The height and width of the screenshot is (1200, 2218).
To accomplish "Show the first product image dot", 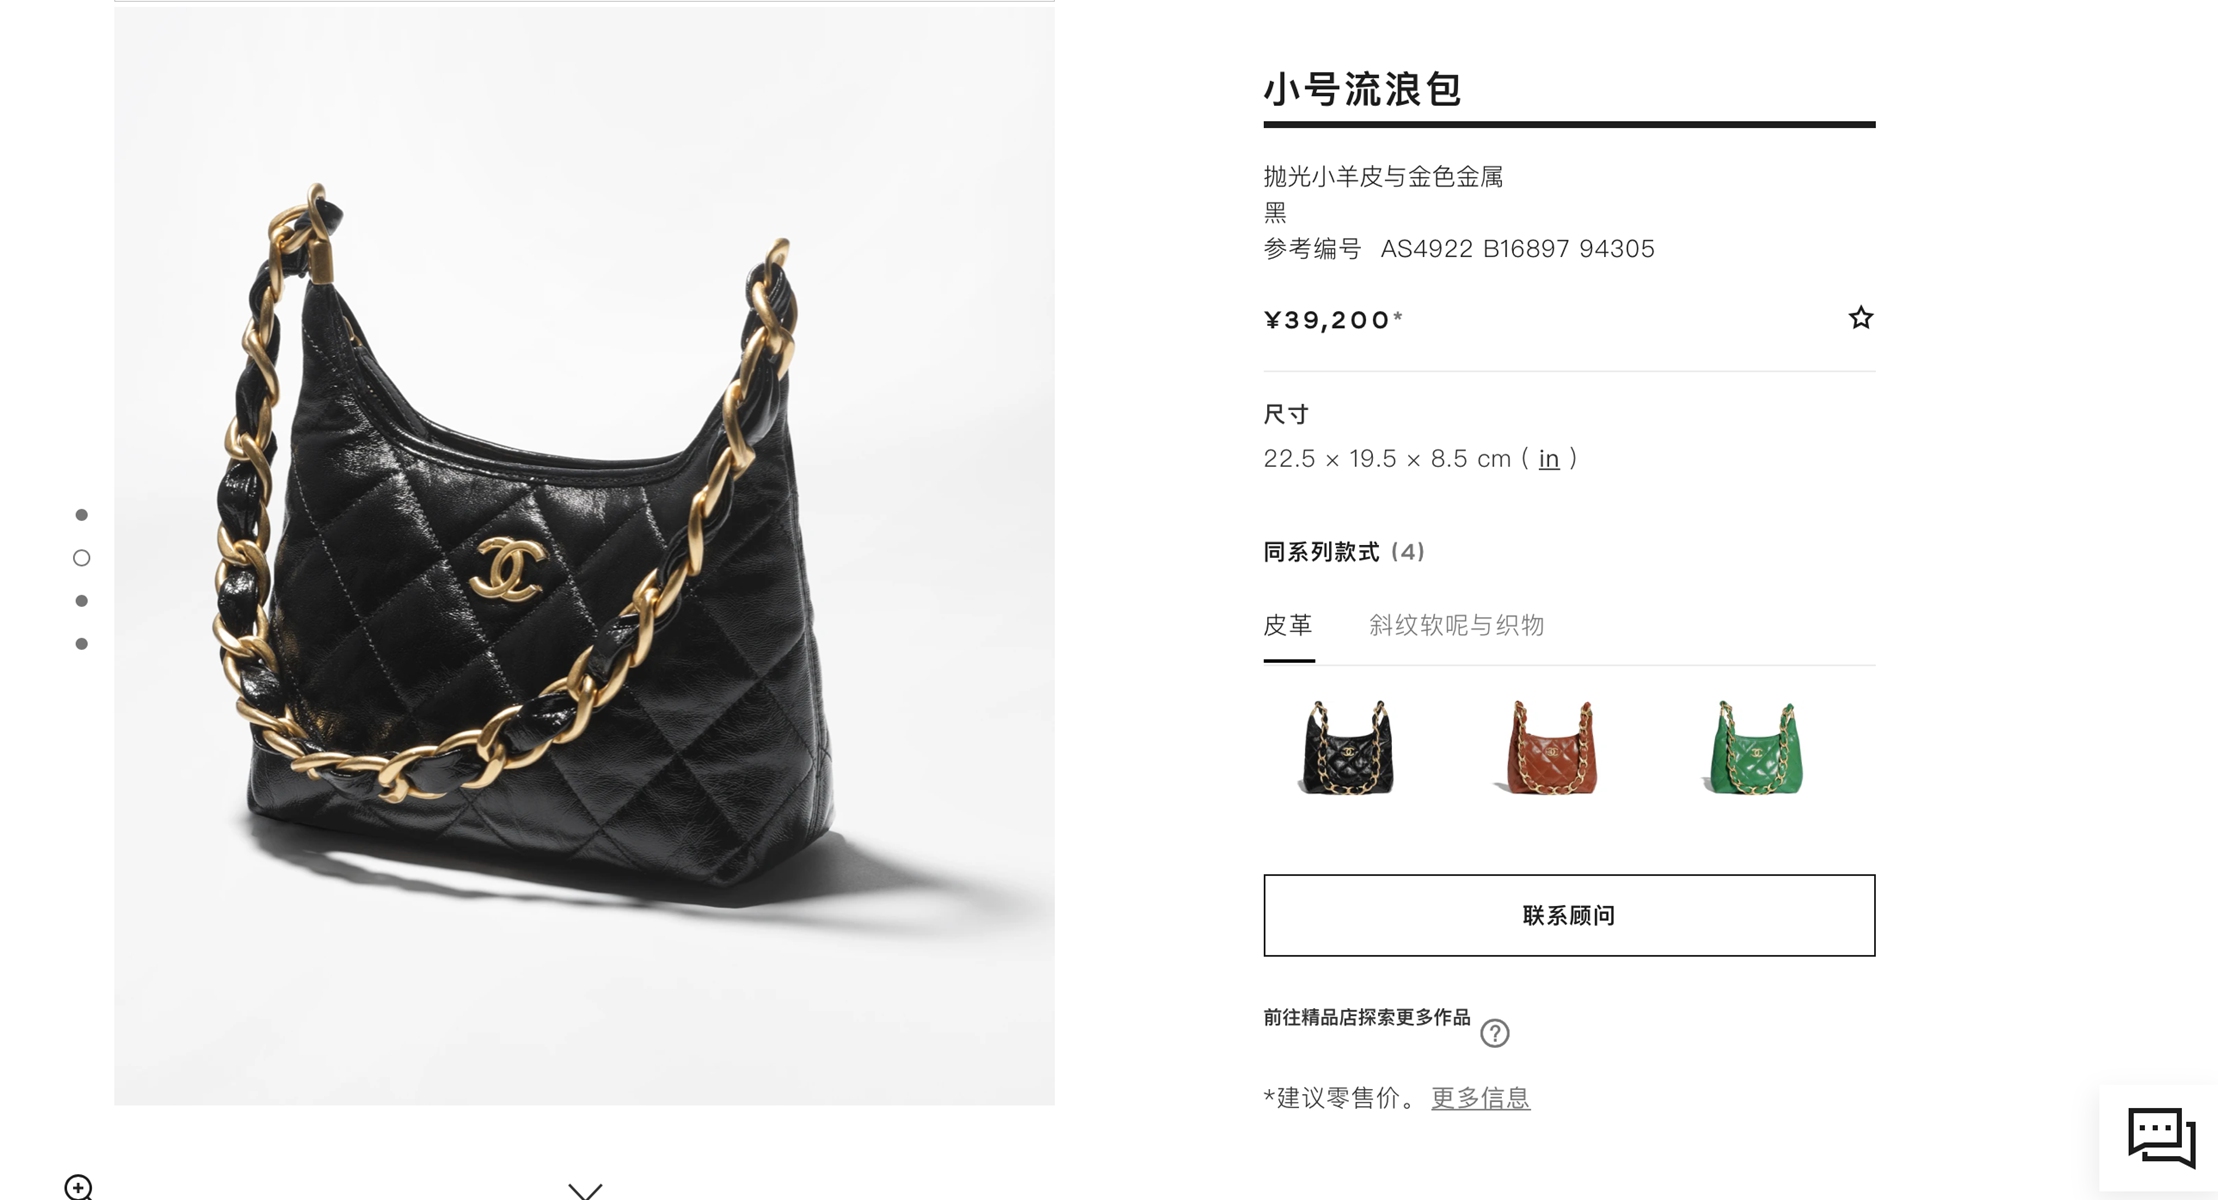I will (x=82, y=515).
